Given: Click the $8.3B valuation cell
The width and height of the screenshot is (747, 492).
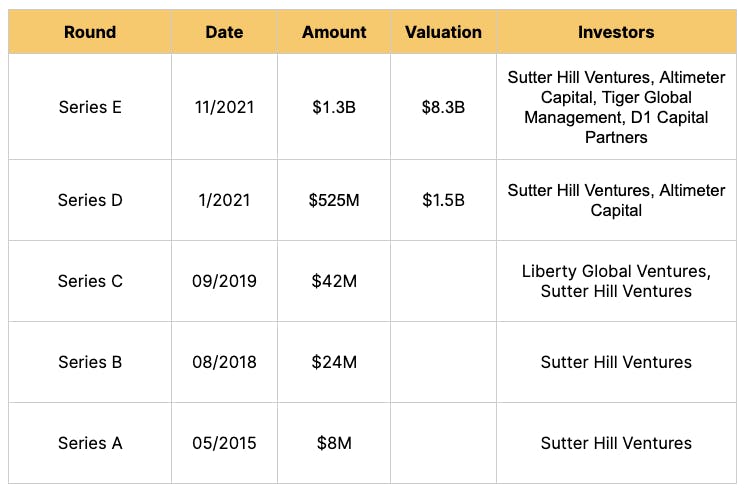Looking at the screenshot, I should [443, 107].
